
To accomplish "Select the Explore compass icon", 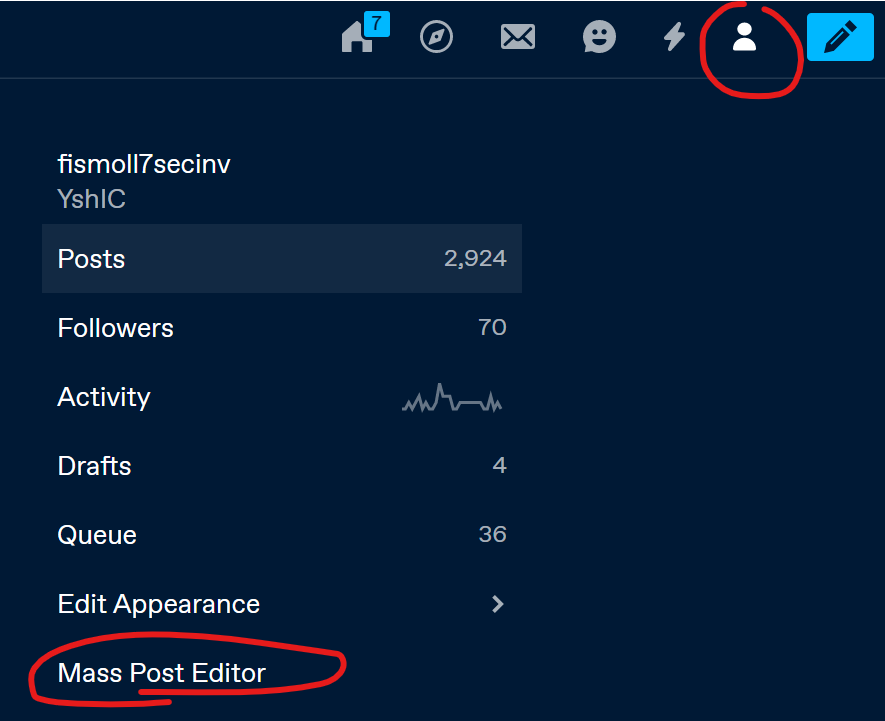I will [436, 37].
